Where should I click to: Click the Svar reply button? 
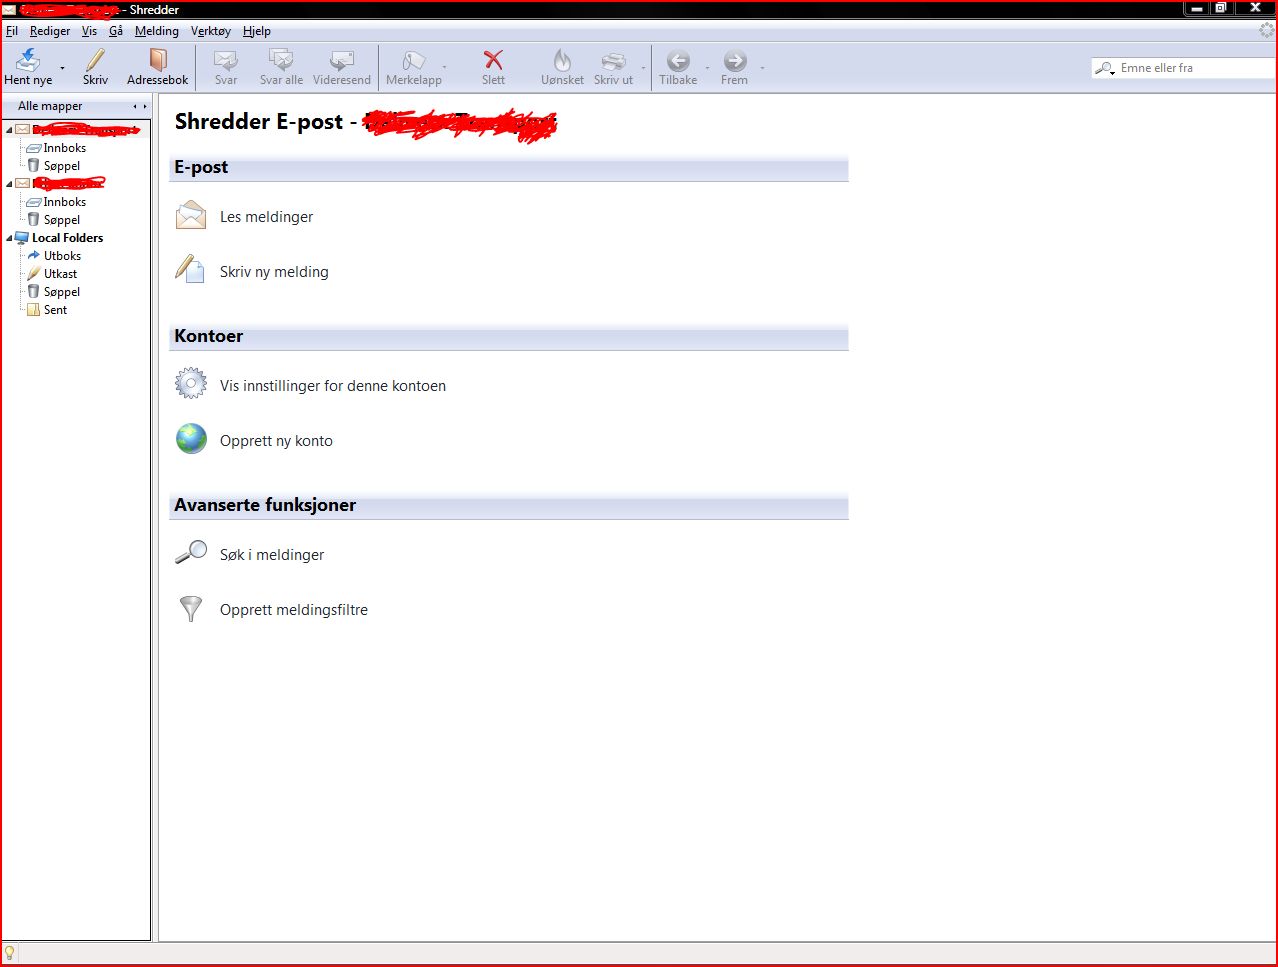tap(226, 67)
